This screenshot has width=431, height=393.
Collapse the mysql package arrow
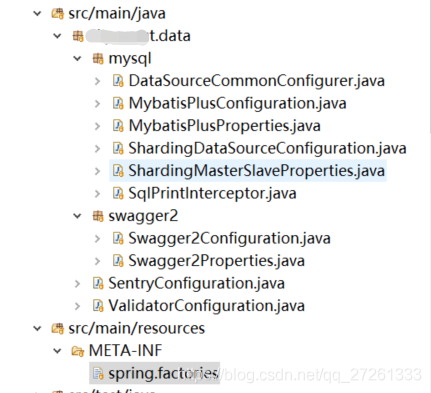pos(77,59)
